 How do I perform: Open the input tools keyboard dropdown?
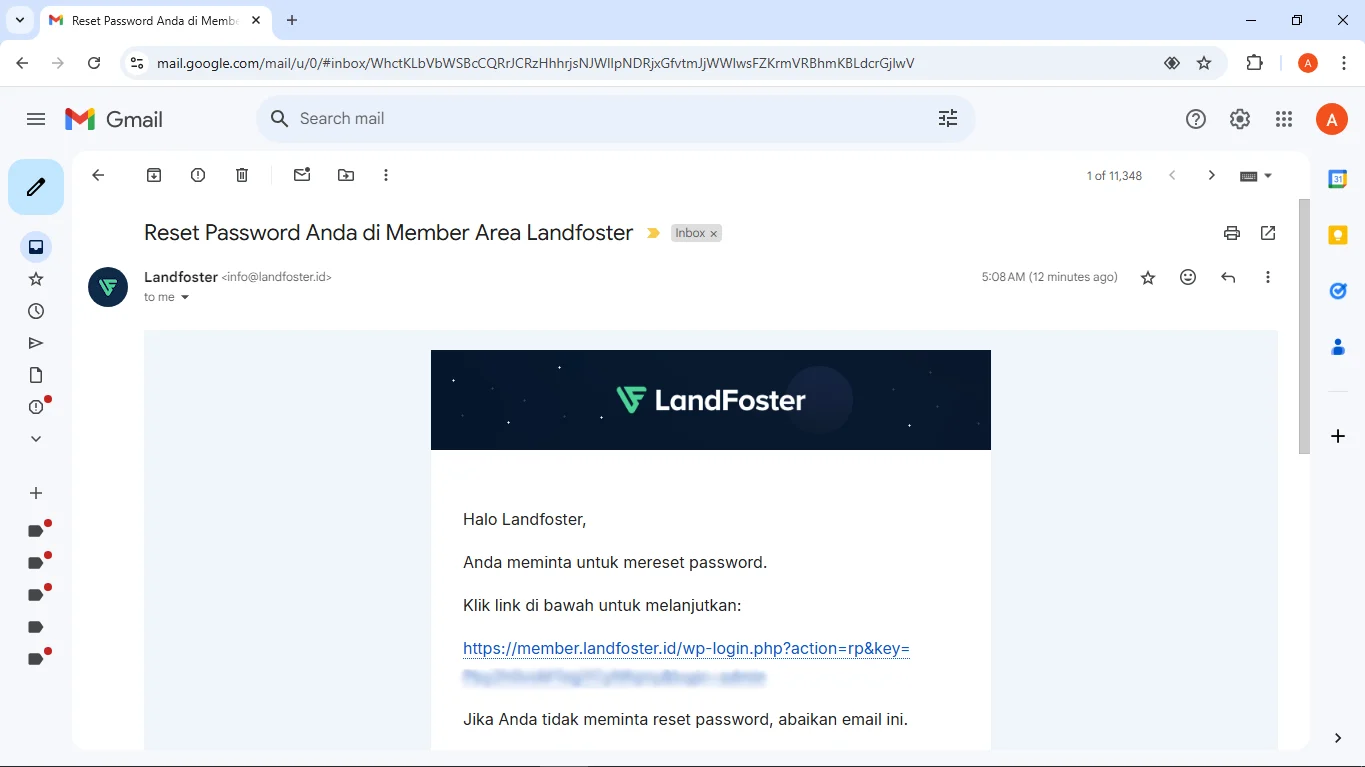click(1256, 175)
